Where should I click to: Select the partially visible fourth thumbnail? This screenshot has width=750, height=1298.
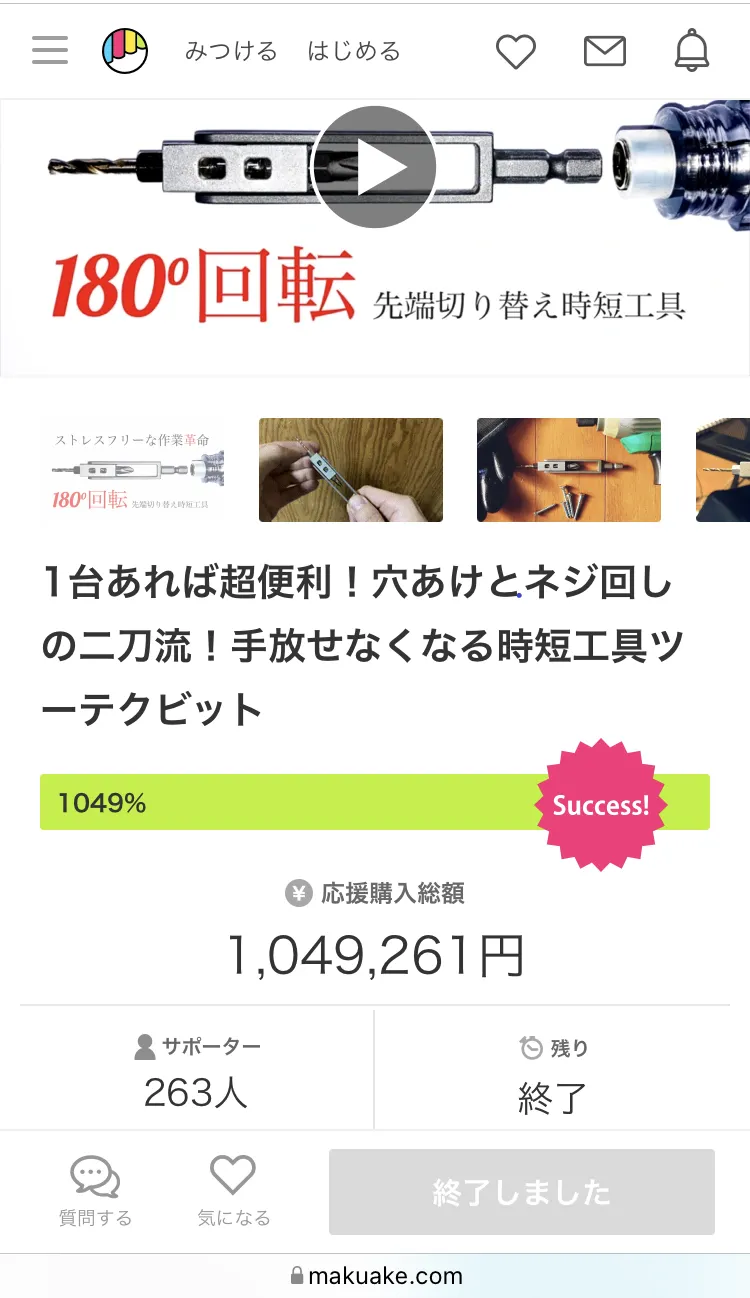[724, 470]
